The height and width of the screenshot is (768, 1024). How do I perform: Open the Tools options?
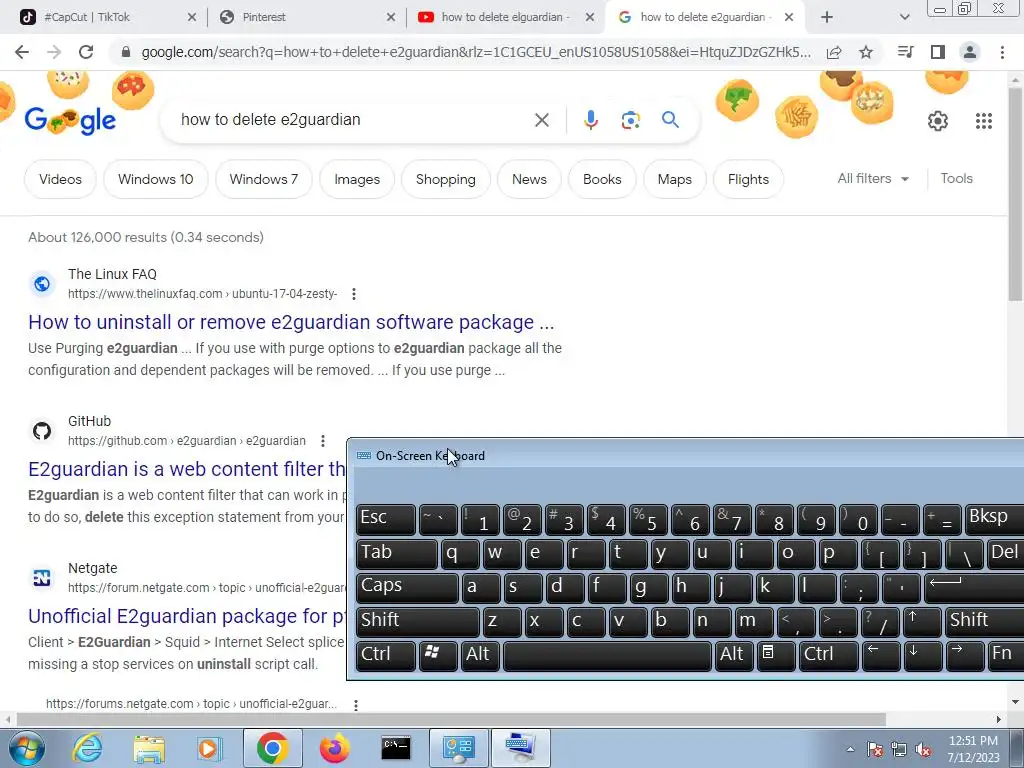[x=956, y=179]
